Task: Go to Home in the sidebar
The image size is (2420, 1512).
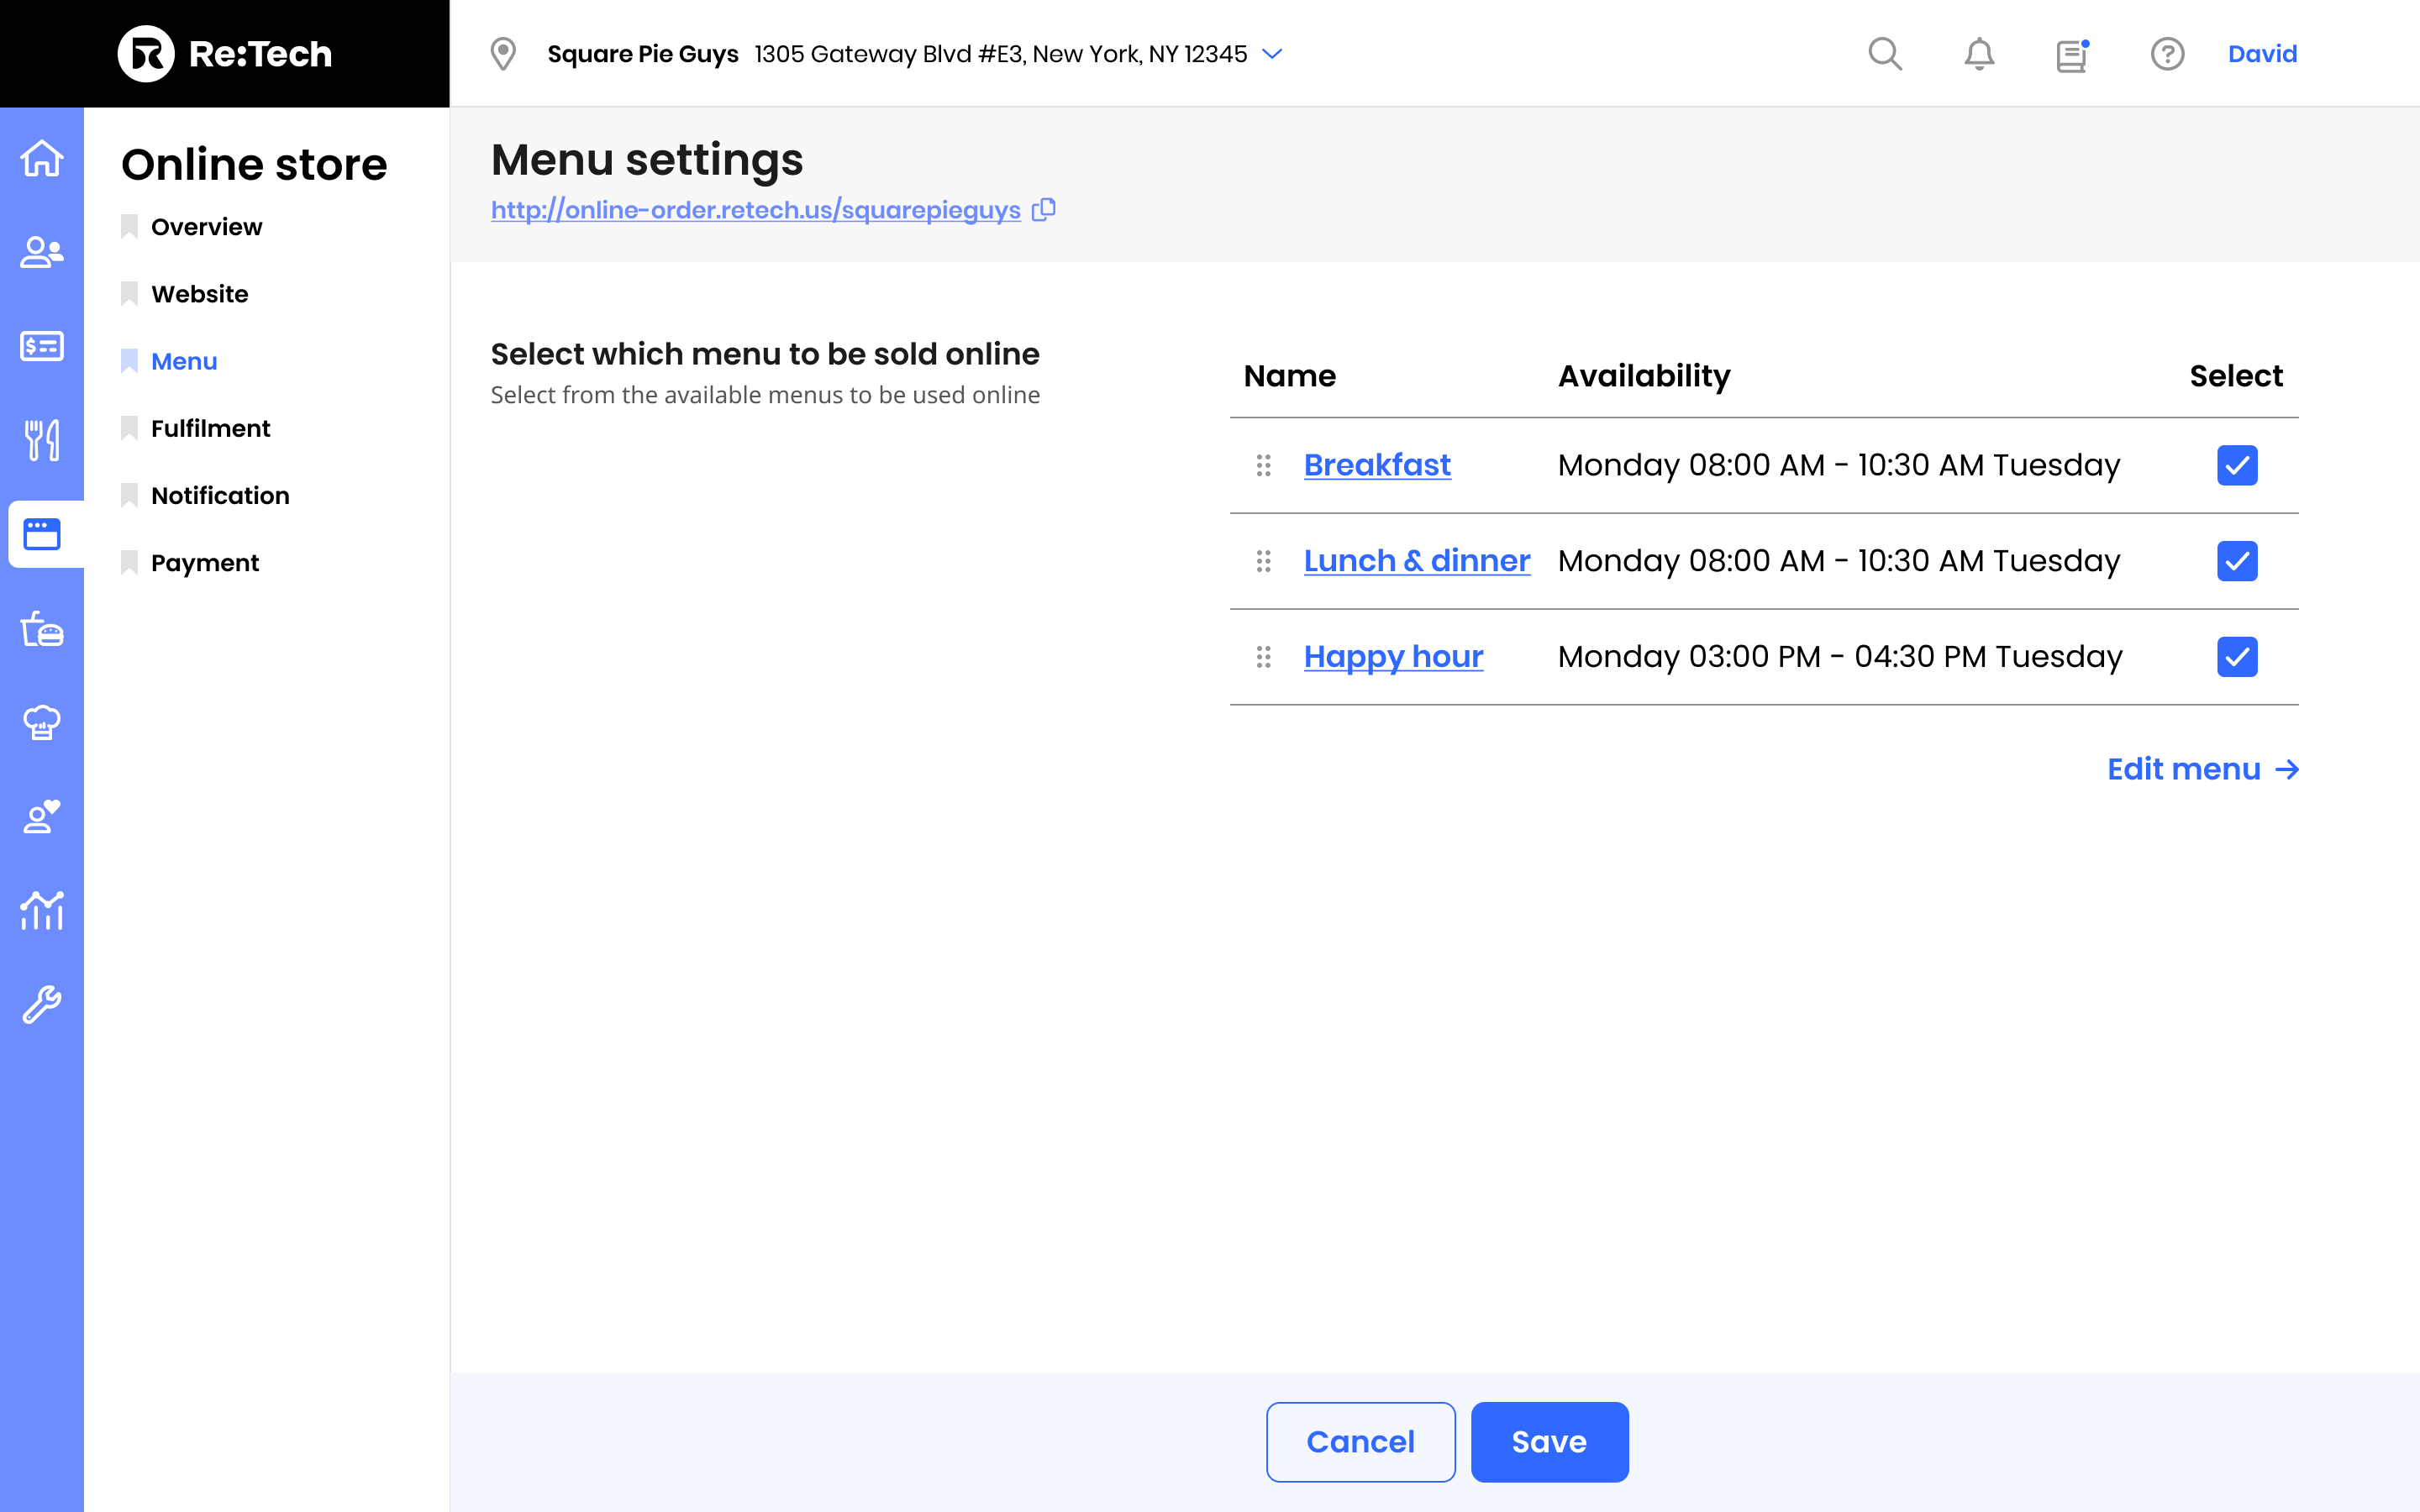Action: coord(42,159)
